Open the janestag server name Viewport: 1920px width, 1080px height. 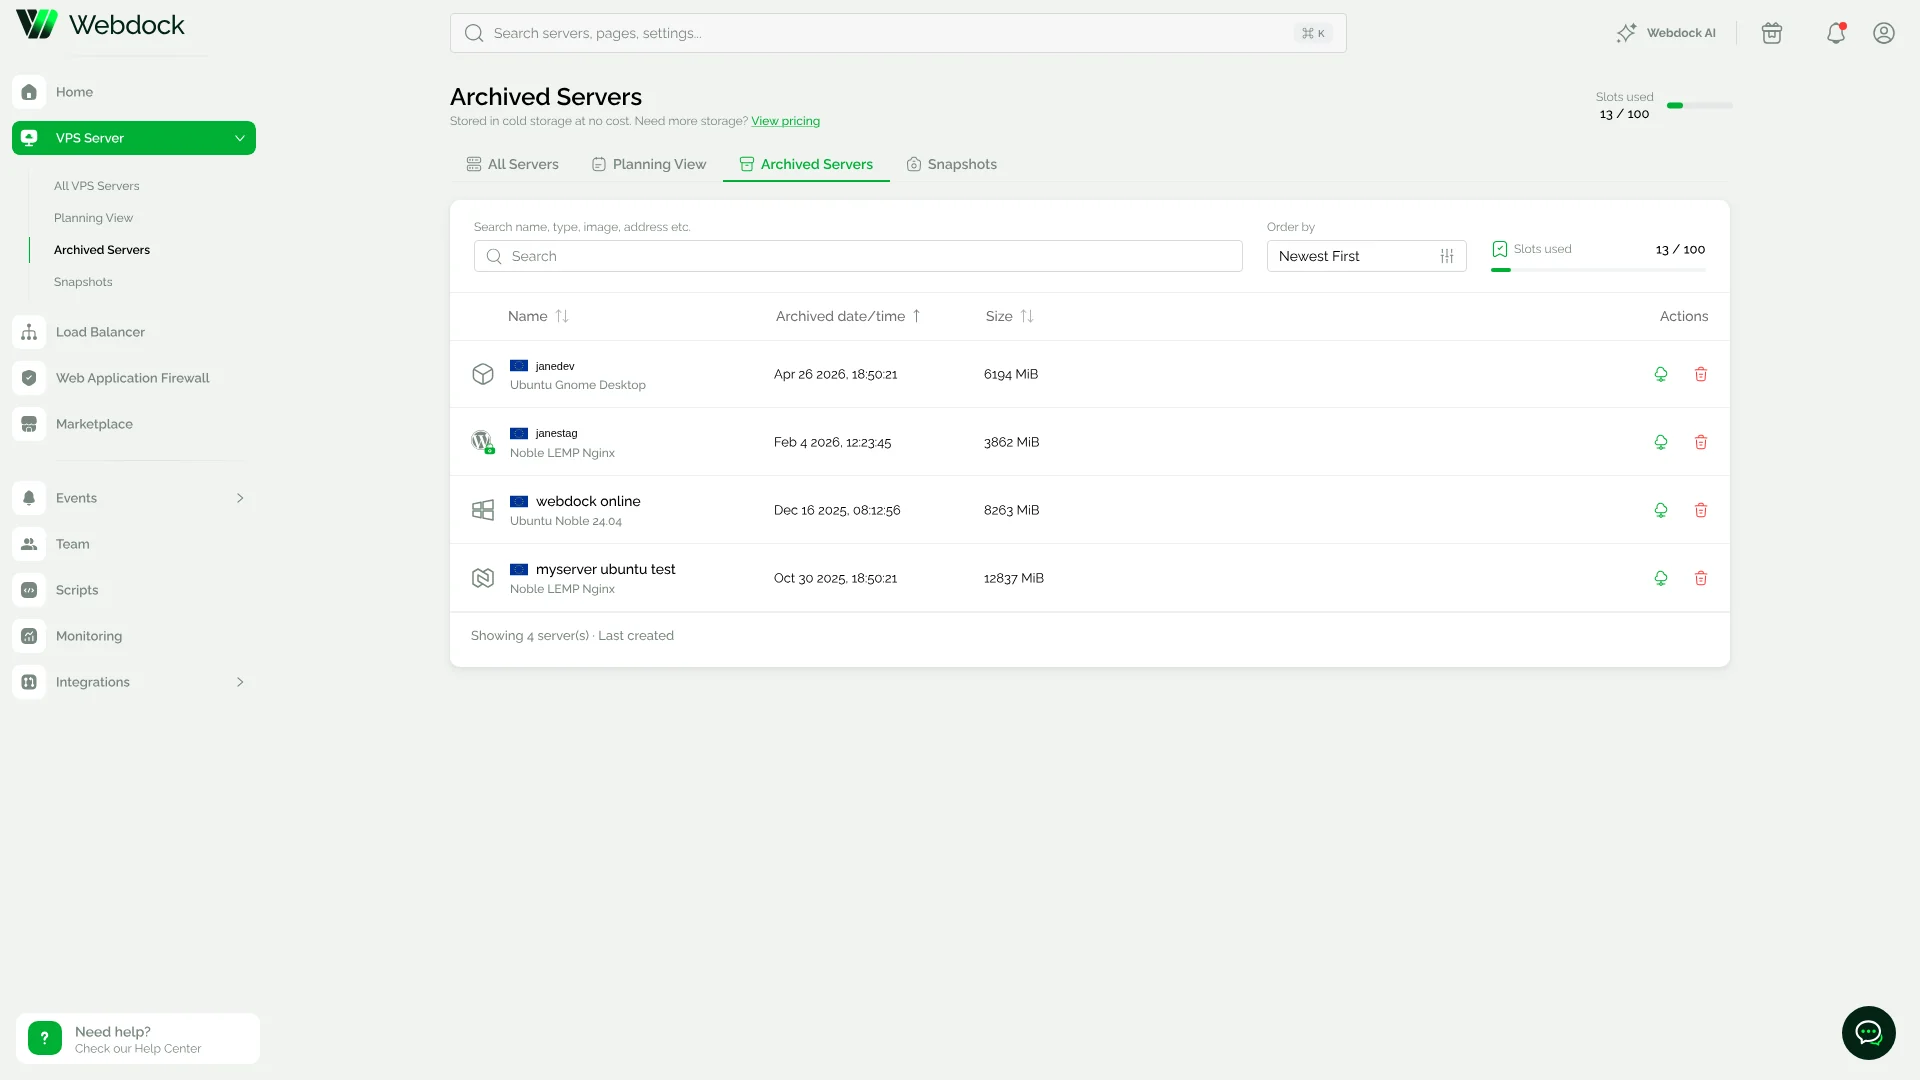tap(556, 433)
